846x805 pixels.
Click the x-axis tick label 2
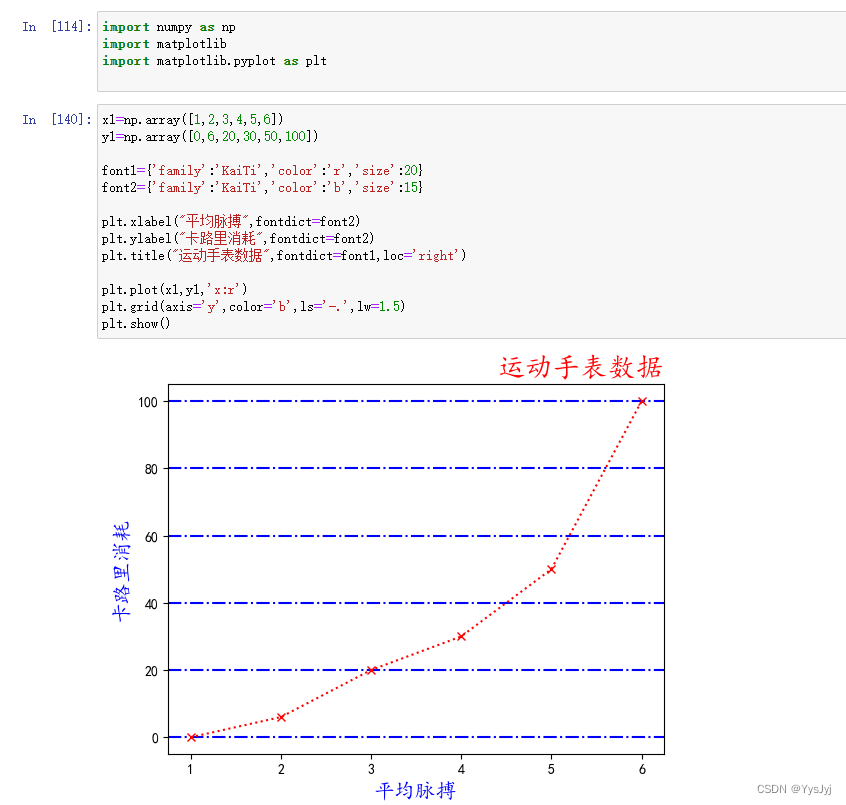click(x=281, y=769)
